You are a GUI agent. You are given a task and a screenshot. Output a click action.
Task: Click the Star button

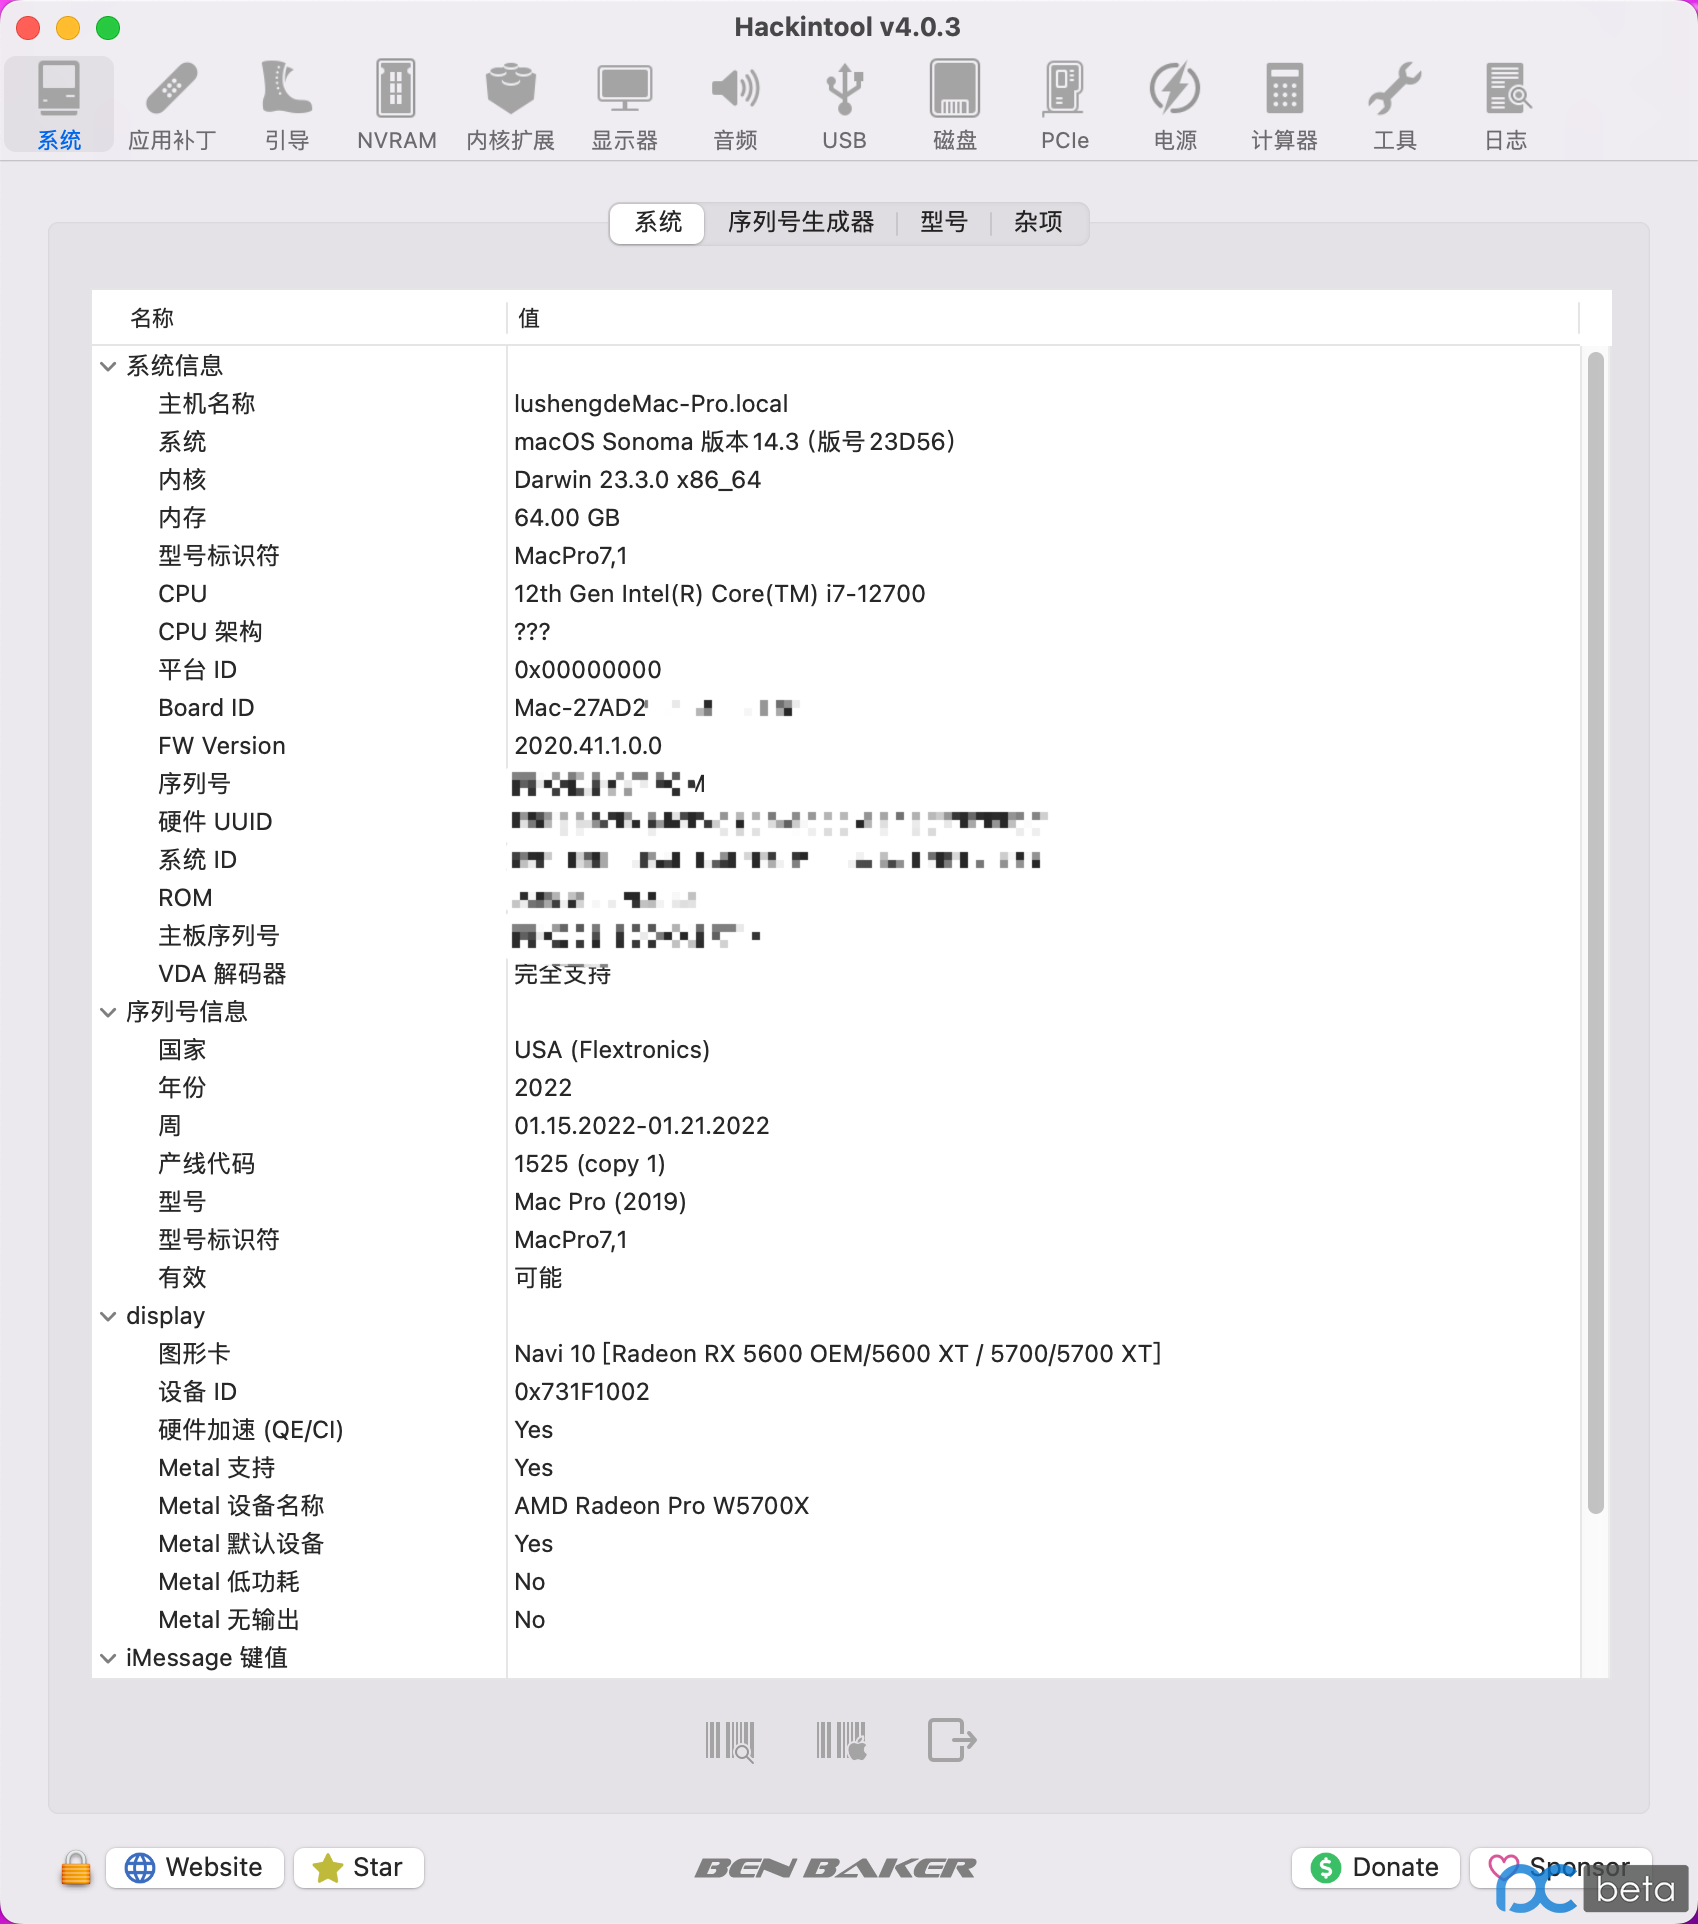coord(359,1867)
